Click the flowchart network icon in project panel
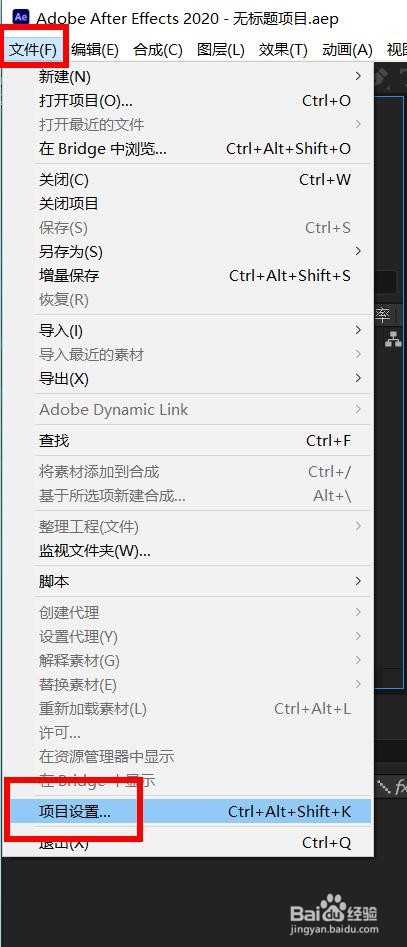The width and height of the screenshot is (407, 947). [x=393, y=340]
